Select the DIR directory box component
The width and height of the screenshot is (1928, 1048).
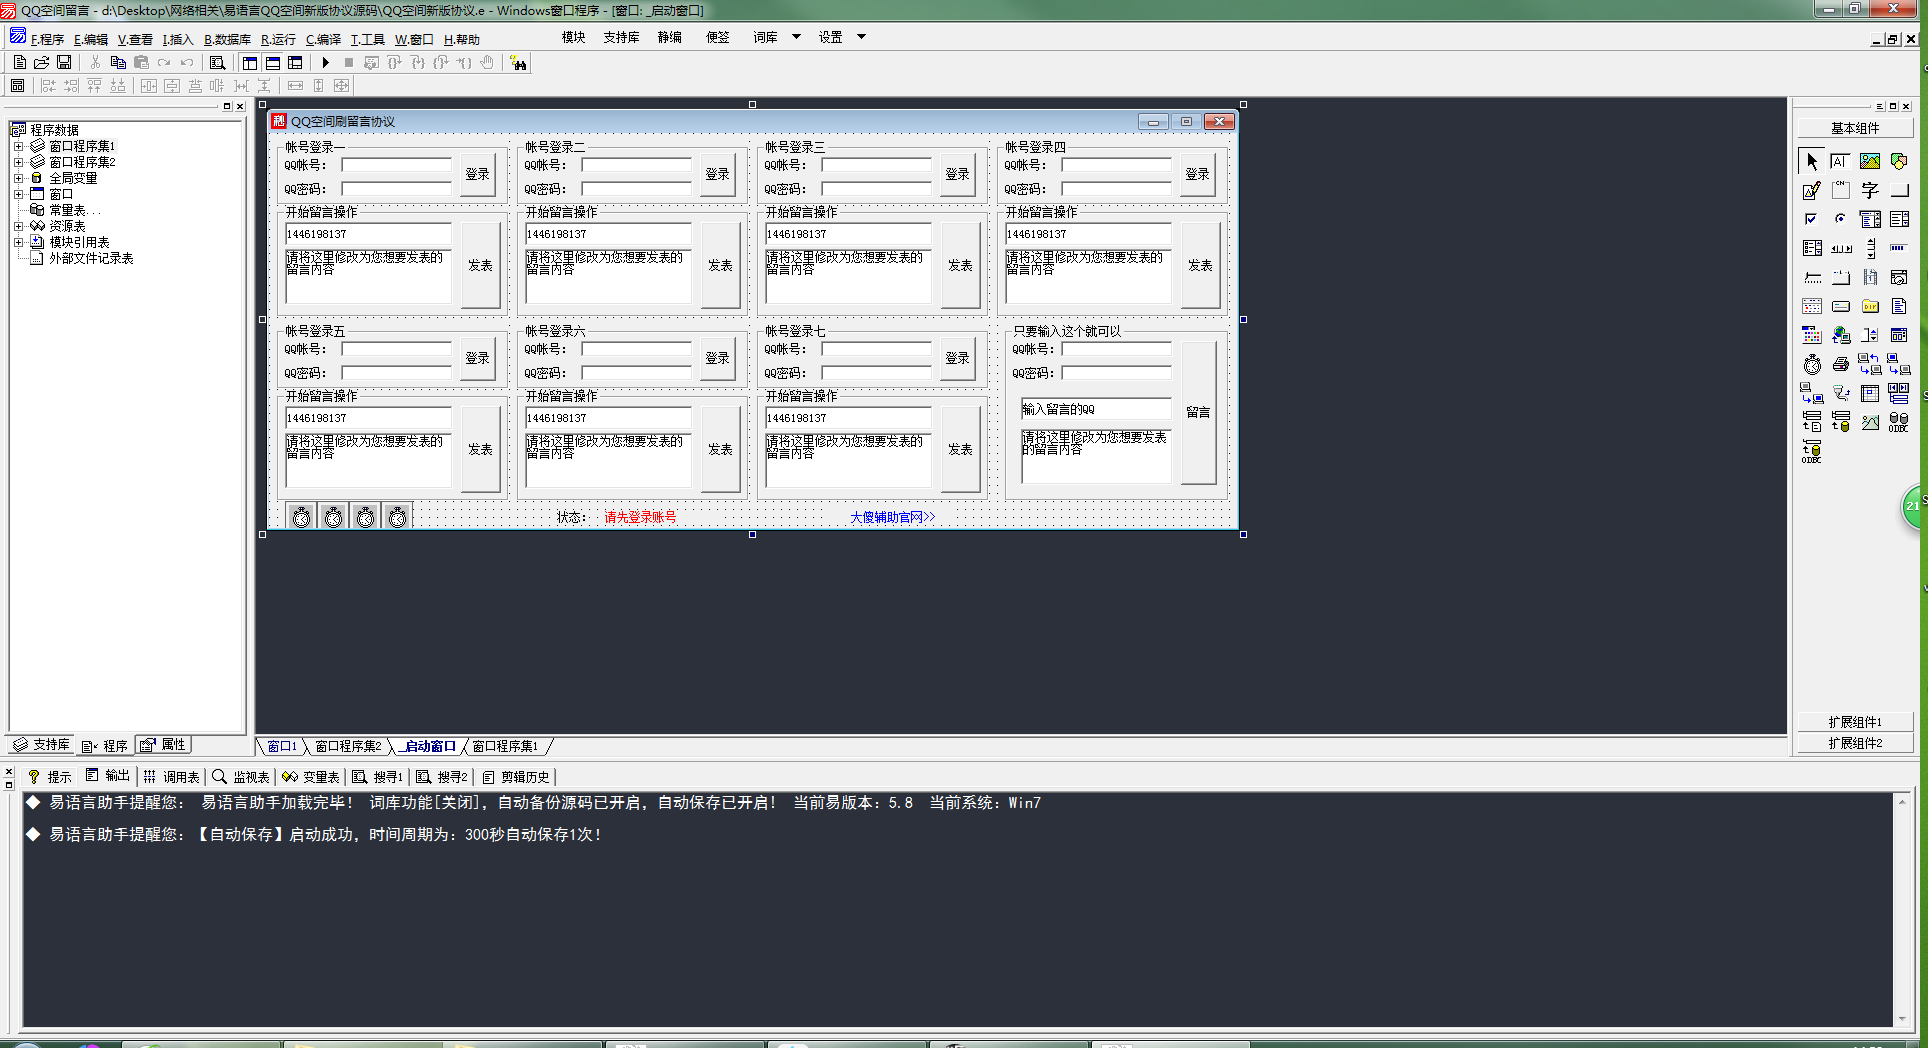tap(1870, 306)
